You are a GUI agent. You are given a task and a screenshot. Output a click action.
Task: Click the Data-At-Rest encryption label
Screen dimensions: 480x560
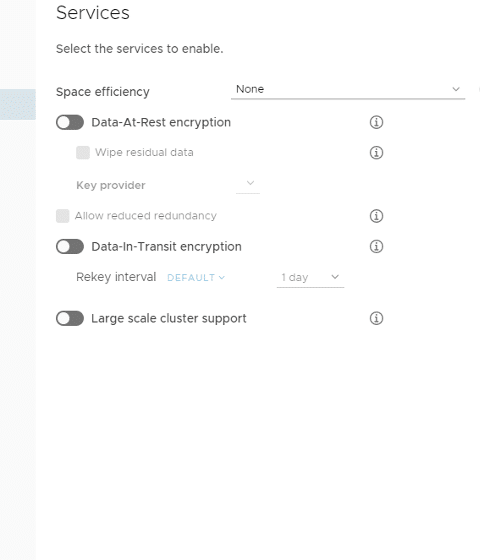(161, 122)
